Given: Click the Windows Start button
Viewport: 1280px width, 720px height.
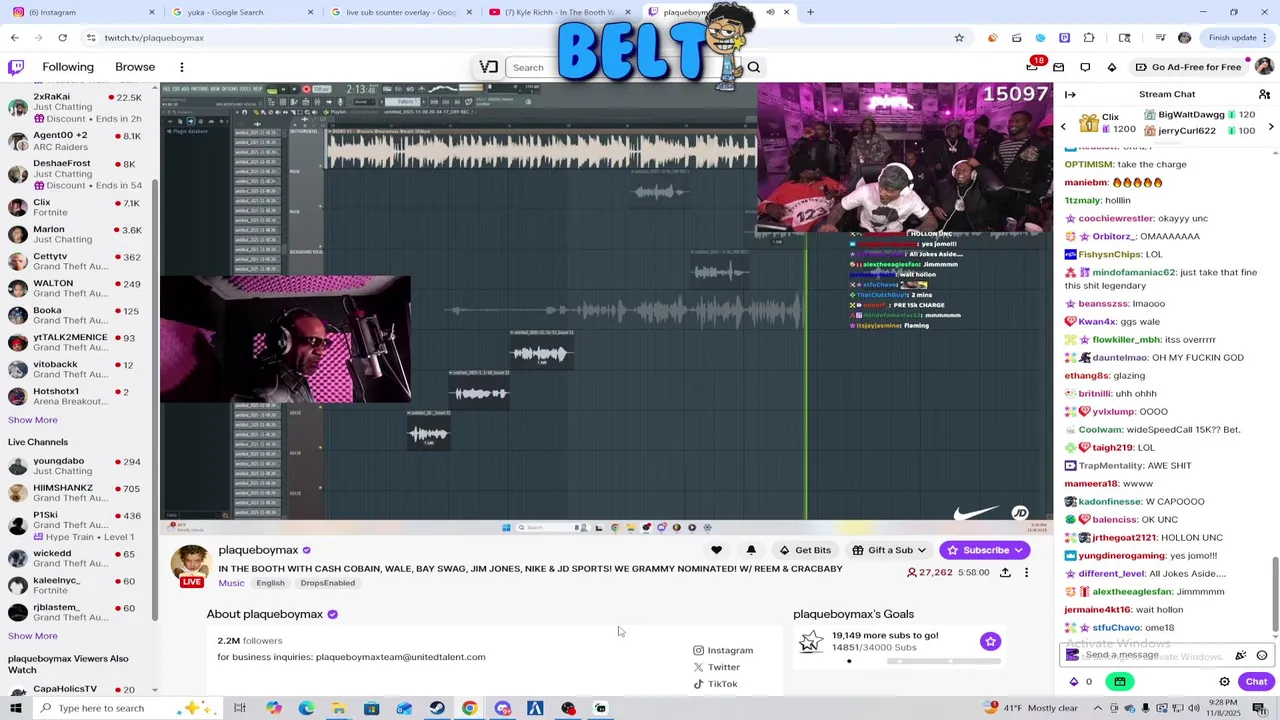Looking at the screenshot, I should pos(16,708).
